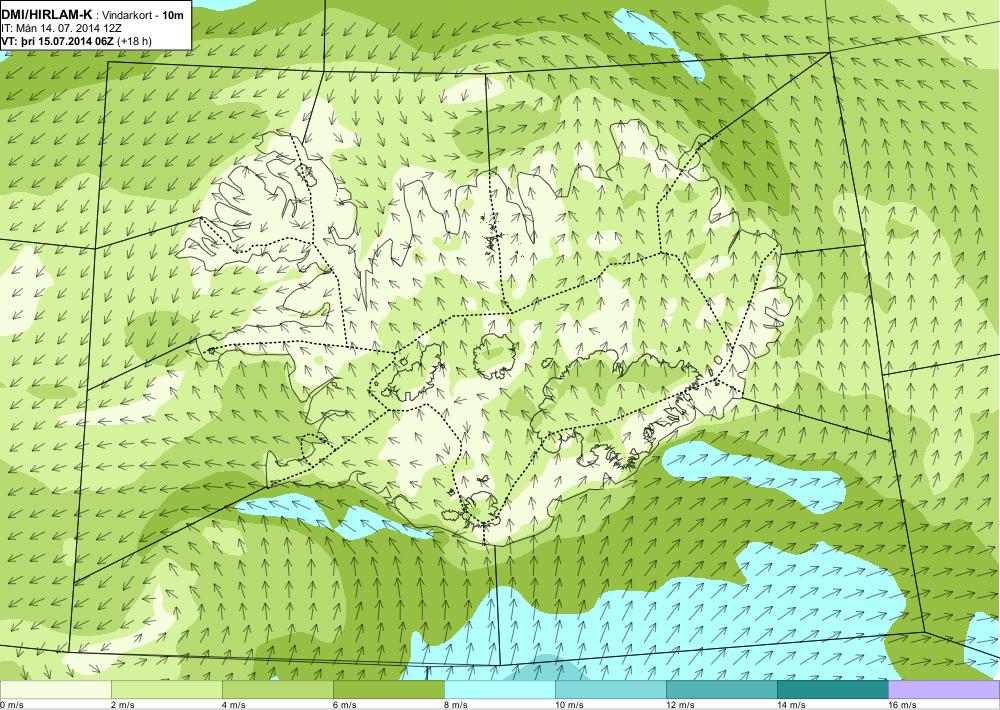The height and width of the screenshot is (710, 1000).
Task: Click the '4 m/s' legend label
Action: click(233, 705)
